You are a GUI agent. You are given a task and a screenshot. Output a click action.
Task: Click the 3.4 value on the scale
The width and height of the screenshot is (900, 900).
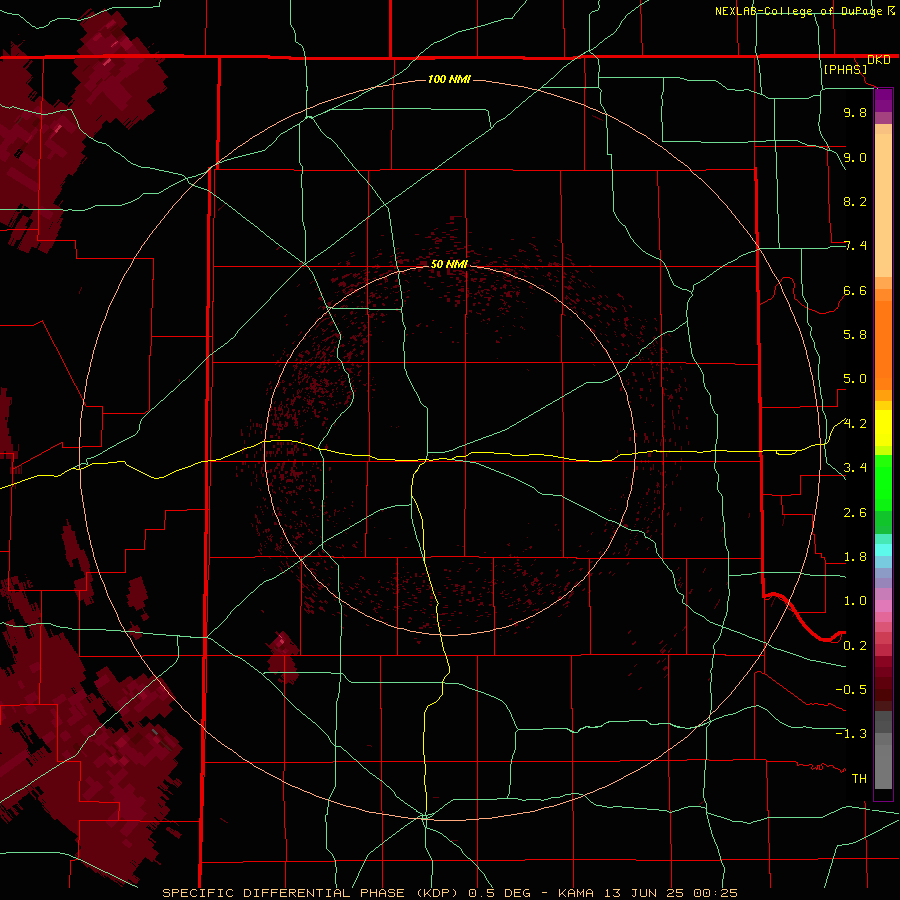(x=855, y=468)
